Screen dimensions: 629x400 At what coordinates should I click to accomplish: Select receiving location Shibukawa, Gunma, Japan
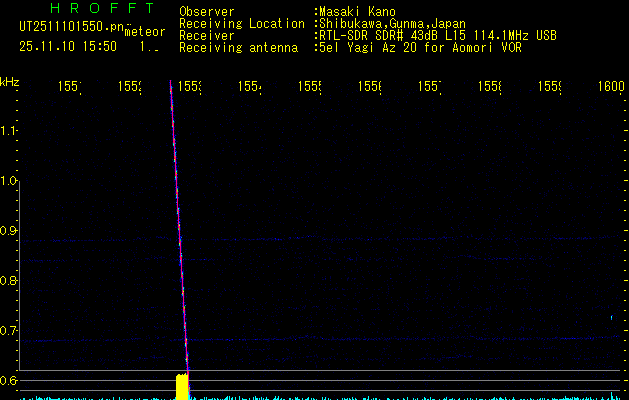[x=392, y=24]
